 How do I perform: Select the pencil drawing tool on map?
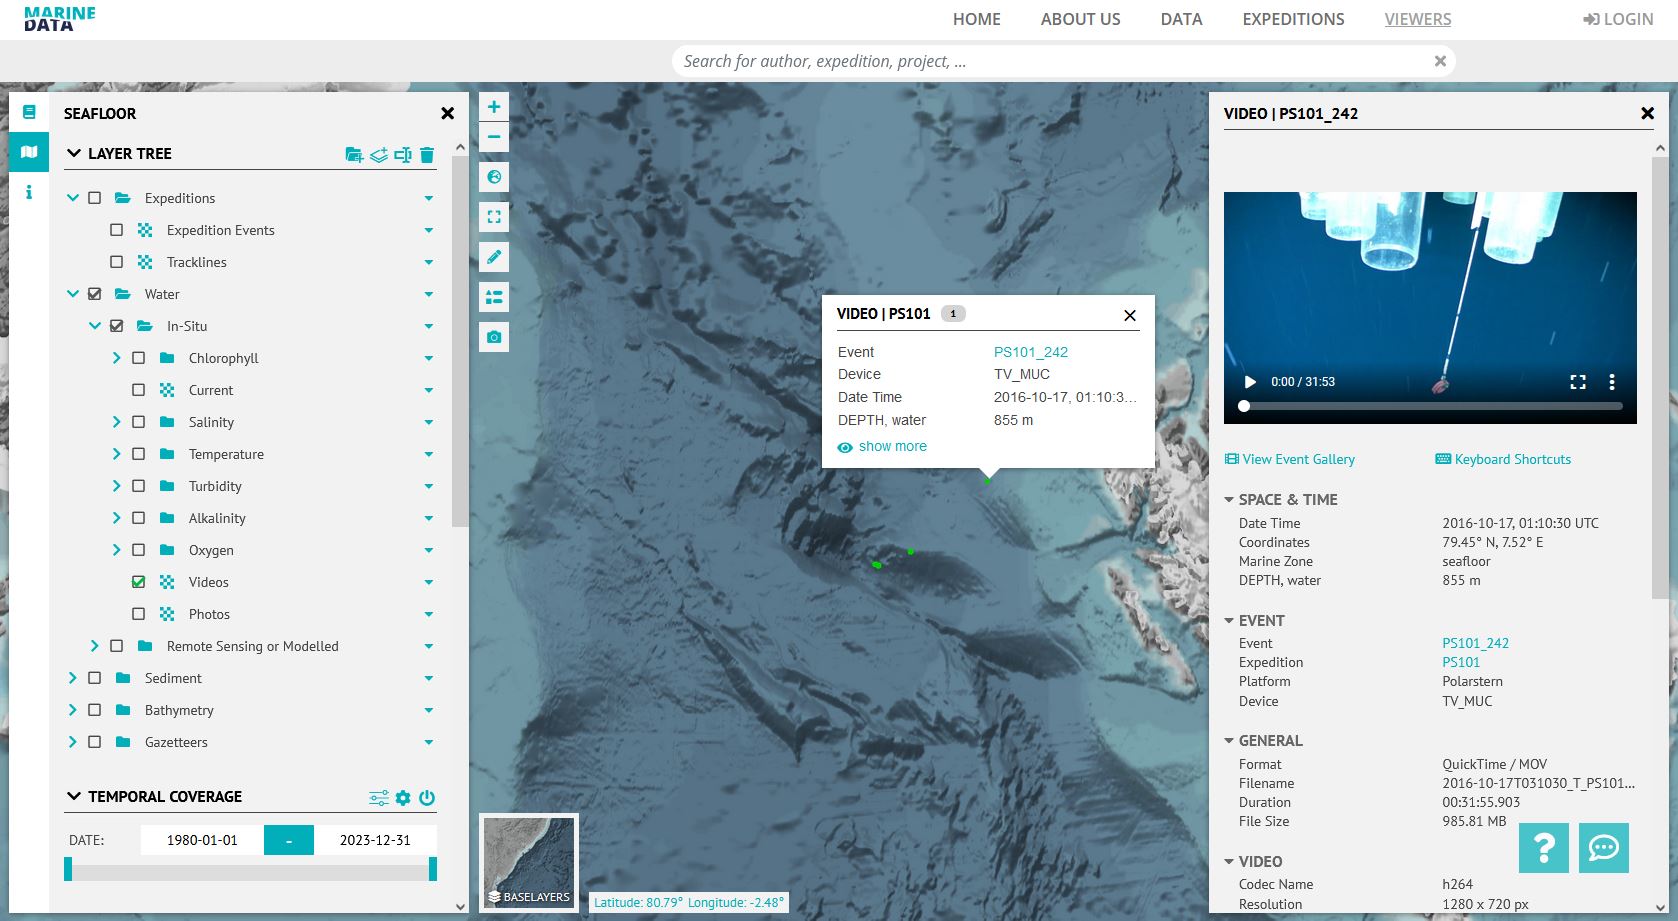pos(493,257)
